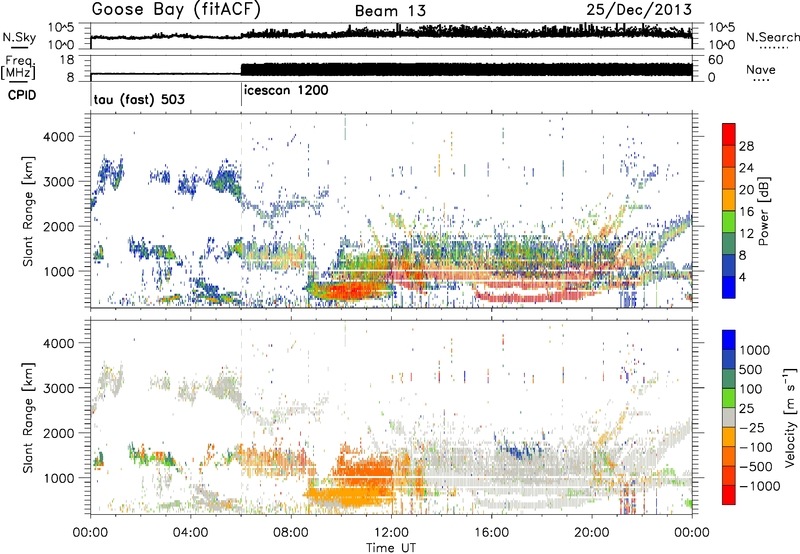Click the "Power [dB]" colorbar title

[763, 211]
